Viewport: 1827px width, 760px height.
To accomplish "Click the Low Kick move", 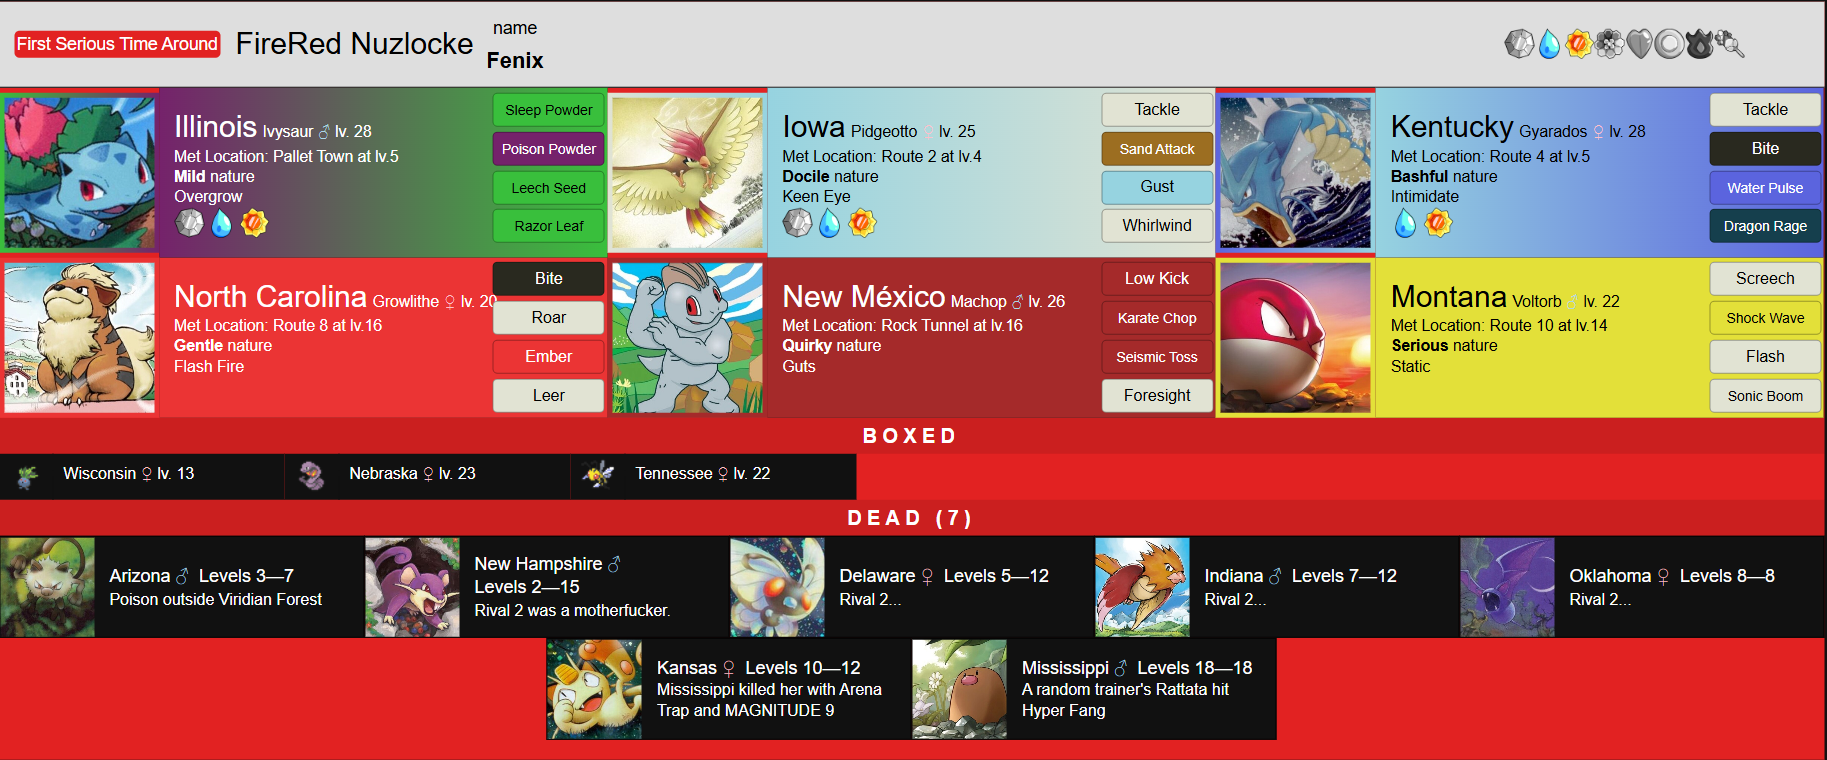I will point(1157,279).
